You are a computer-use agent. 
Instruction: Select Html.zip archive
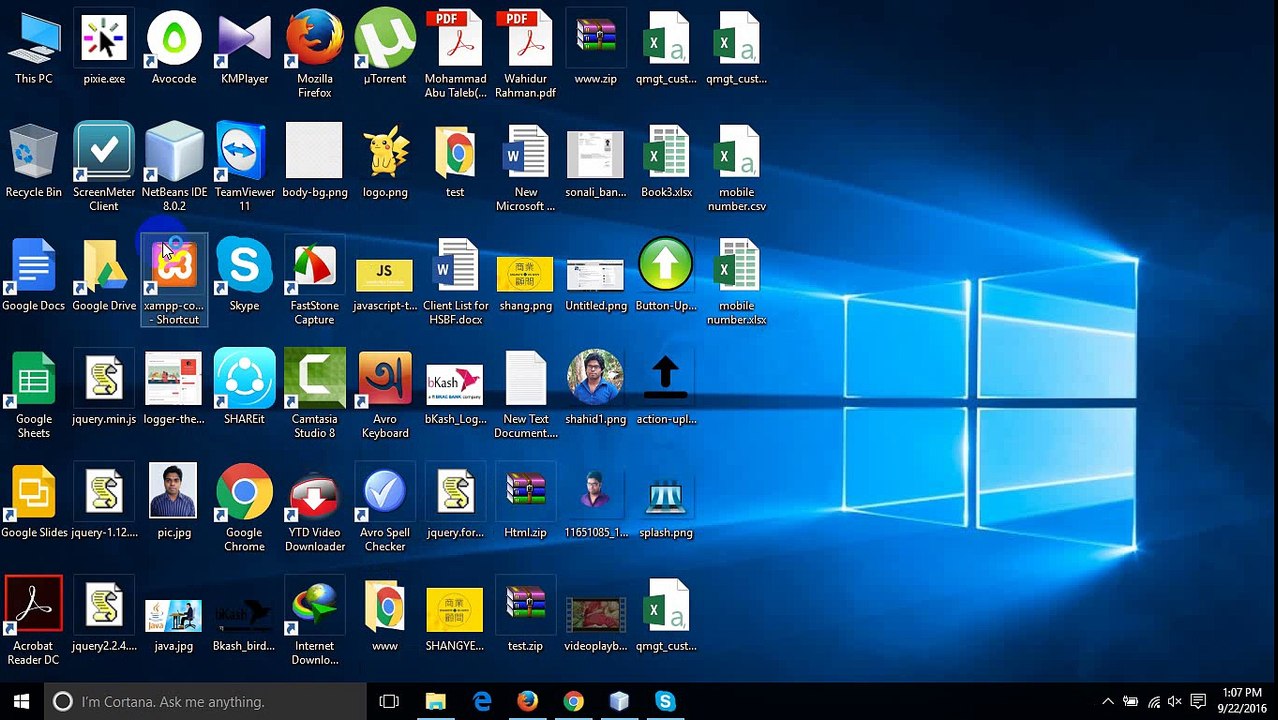tap(525, 501)
